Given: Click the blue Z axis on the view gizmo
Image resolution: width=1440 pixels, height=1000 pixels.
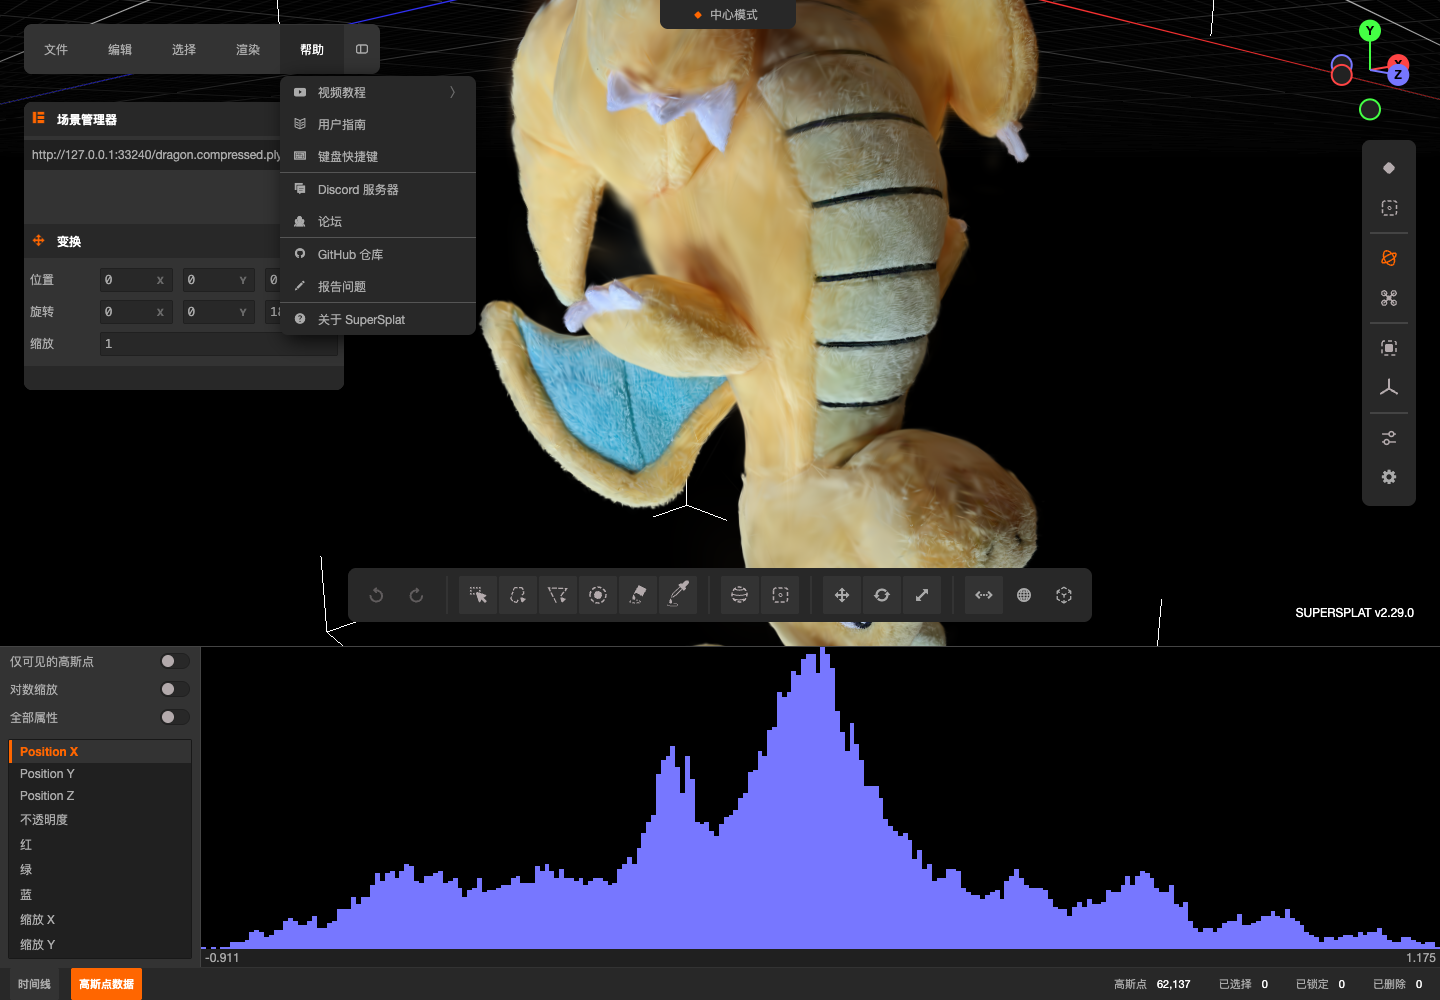Looking at the screenshot, I should 1398,75.
